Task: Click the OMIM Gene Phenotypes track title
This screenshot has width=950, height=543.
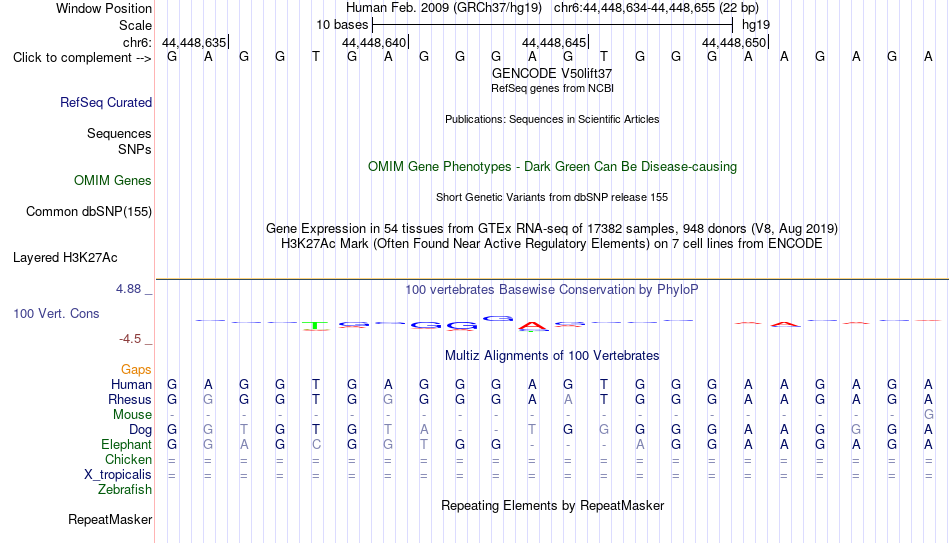Action: [552, 167]
